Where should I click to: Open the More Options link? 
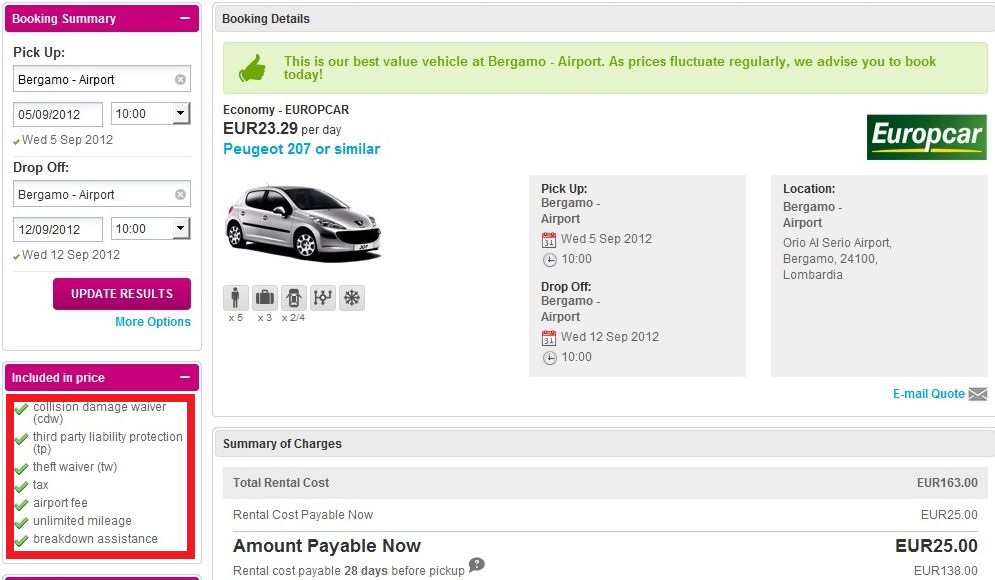click(153, 322)
